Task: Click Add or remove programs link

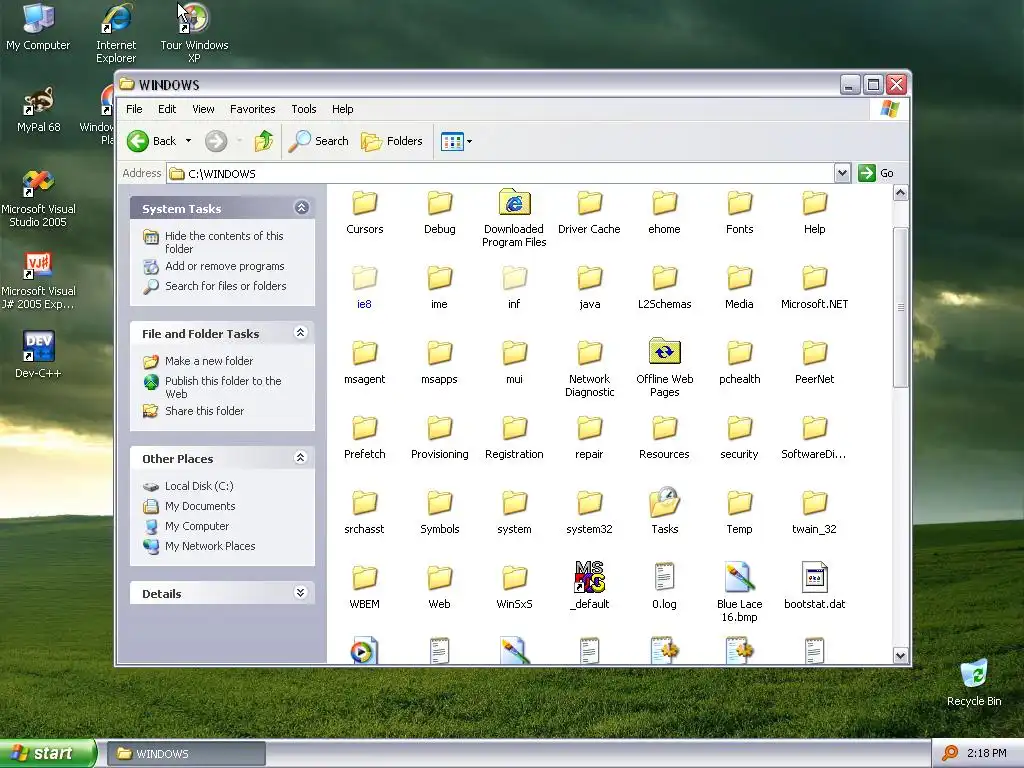Action: pos(225,266)
